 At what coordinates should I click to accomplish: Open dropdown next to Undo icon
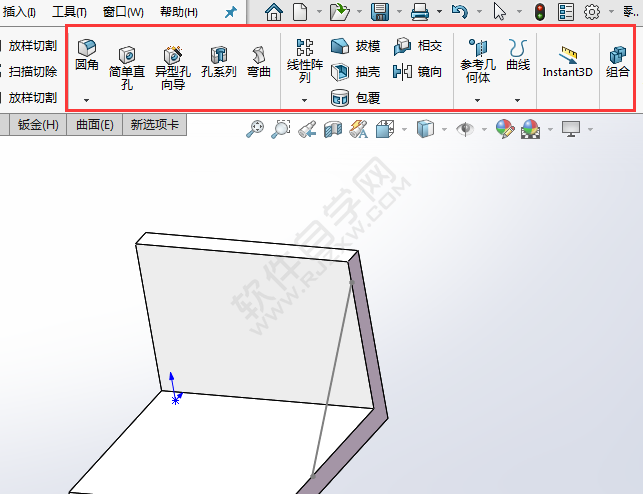click(479, 12)
